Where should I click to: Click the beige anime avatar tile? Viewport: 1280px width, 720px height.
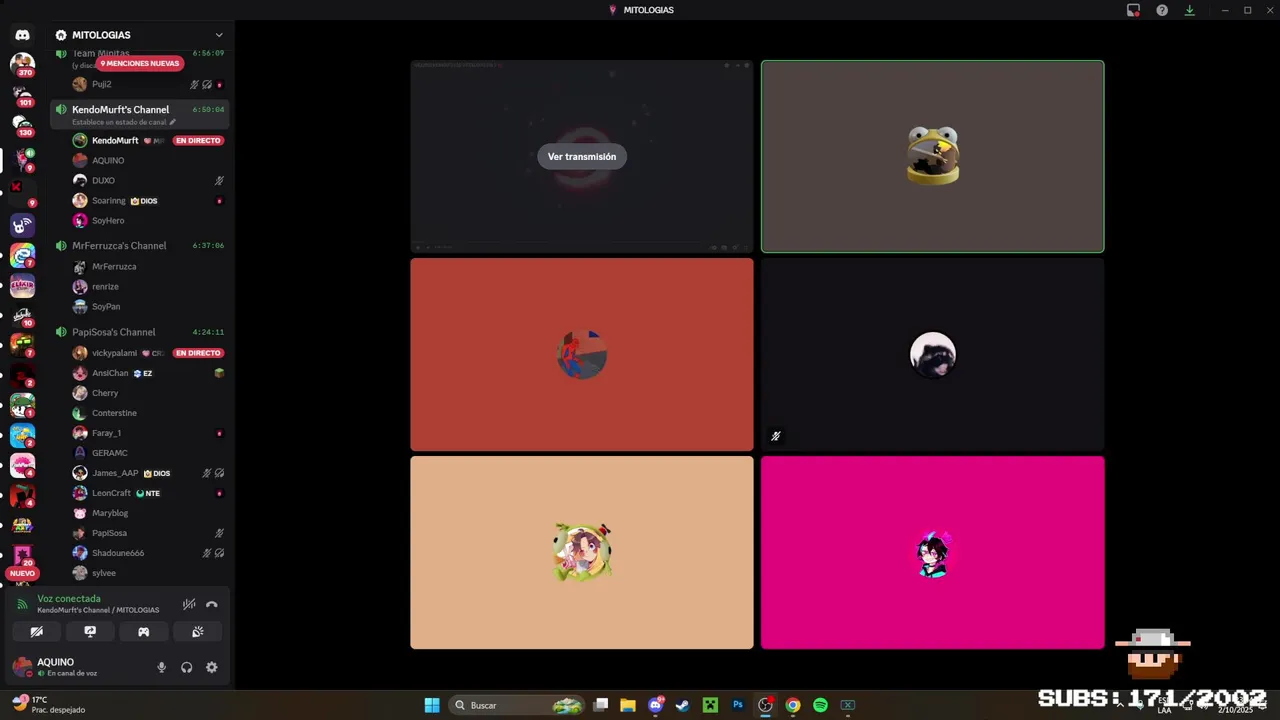click(x=582, y=553)
